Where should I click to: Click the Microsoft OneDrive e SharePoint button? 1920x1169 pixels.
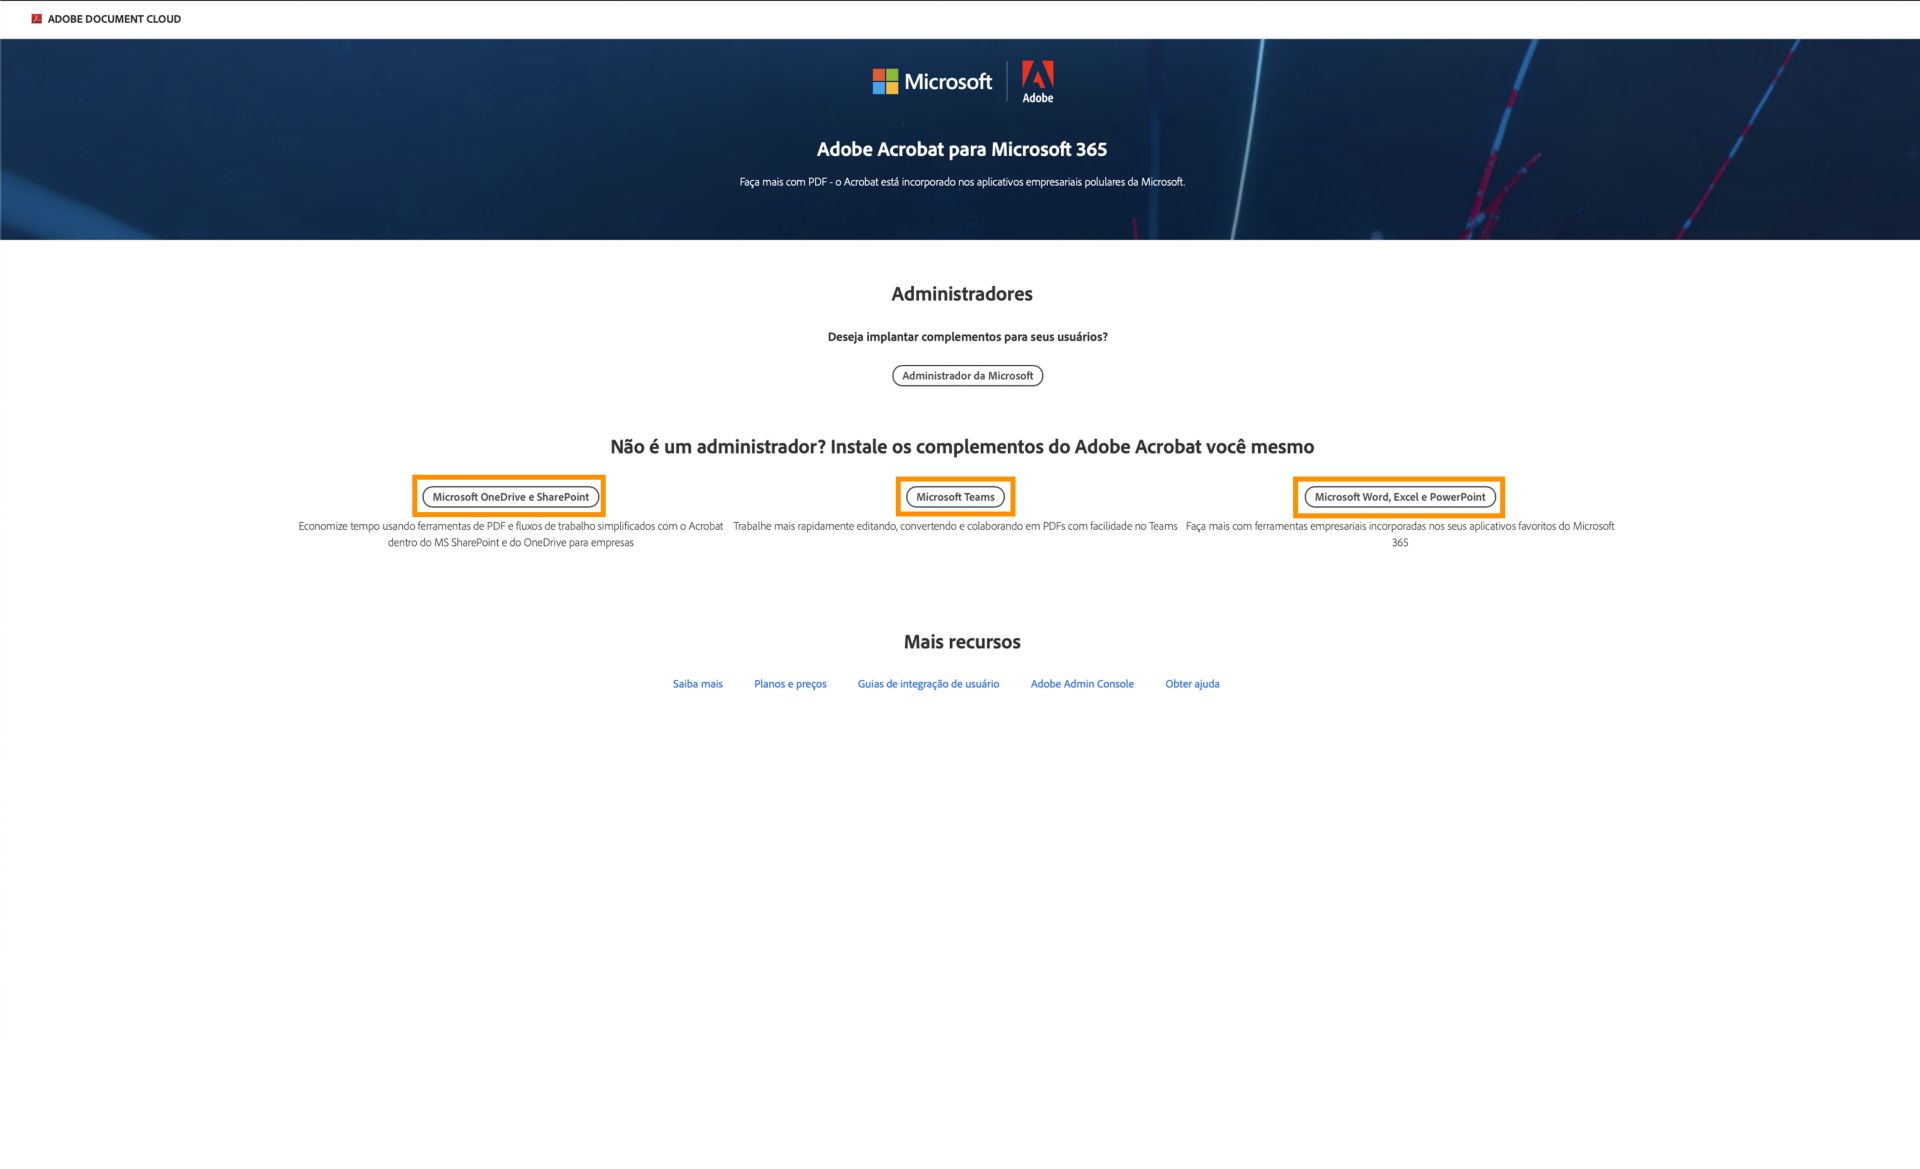click(x=510, y=497)
